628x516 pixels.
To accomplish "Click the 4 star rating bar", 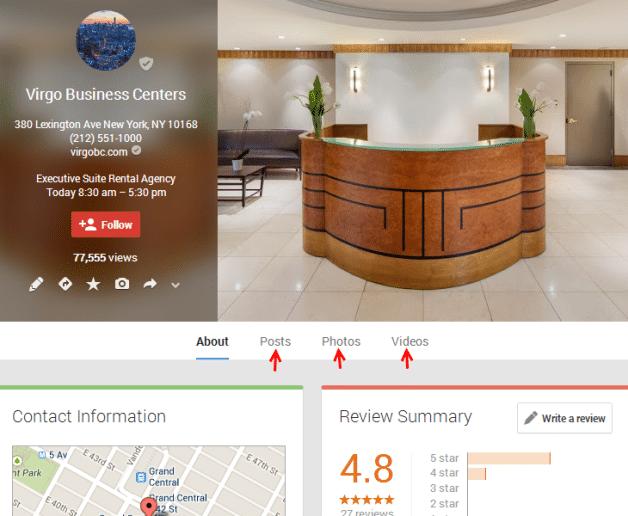I will point(477,474).
